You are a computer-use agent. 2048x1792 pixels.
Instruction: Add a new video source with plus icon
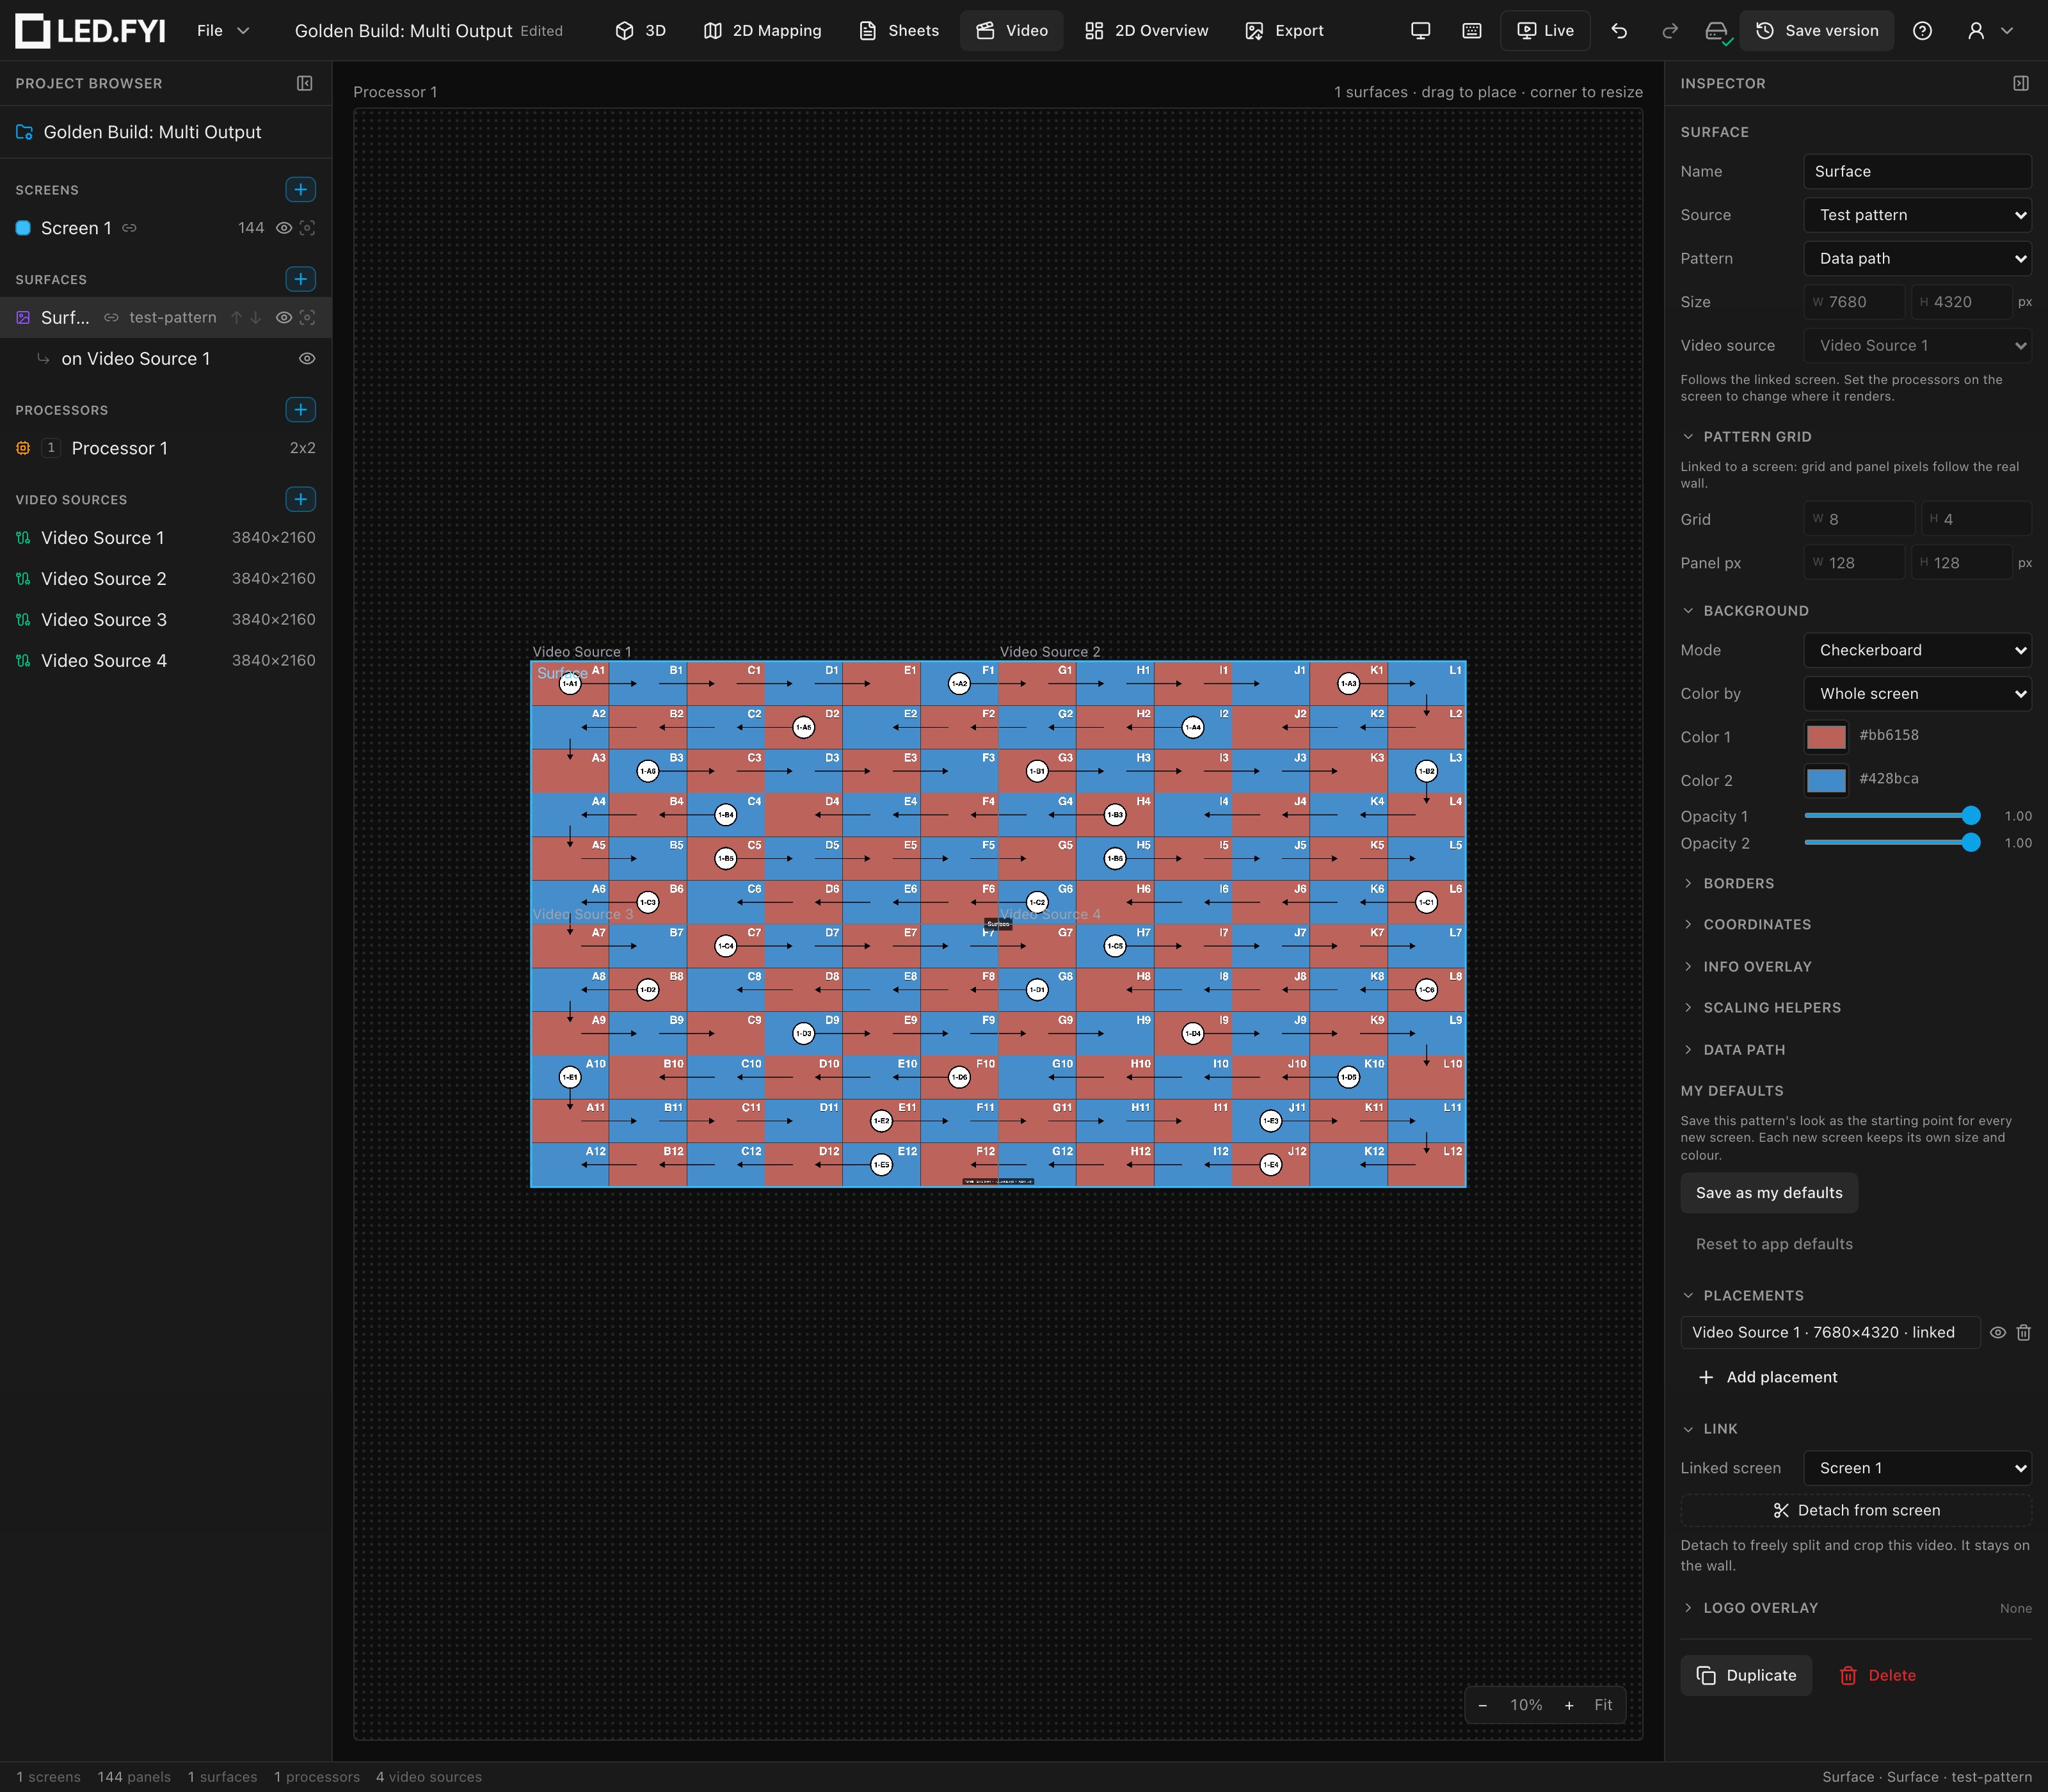pyautogui.click(x=300, y=499)
